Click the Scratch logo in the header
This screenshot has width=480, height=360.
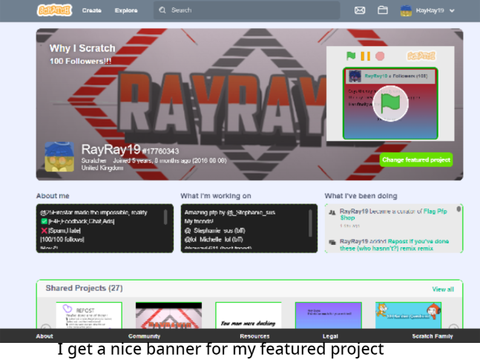(54, 10)
